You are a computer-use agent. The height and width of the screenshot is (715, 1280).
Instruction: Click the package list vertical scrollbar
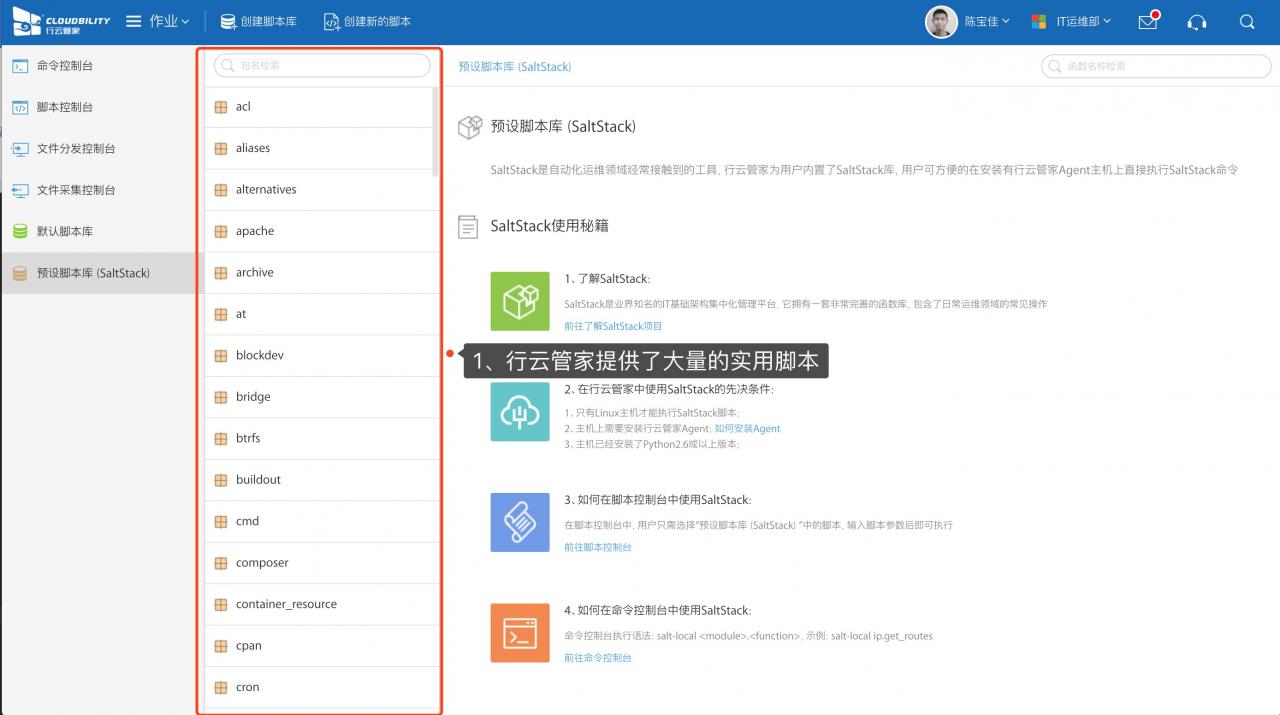[x=435, y=130]
